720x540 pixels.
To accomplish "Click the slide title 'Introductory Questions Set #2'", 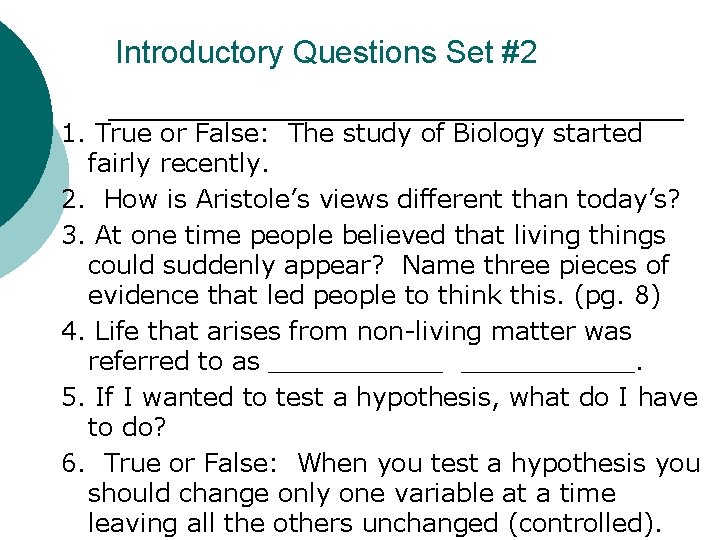I will pos(326,53).
